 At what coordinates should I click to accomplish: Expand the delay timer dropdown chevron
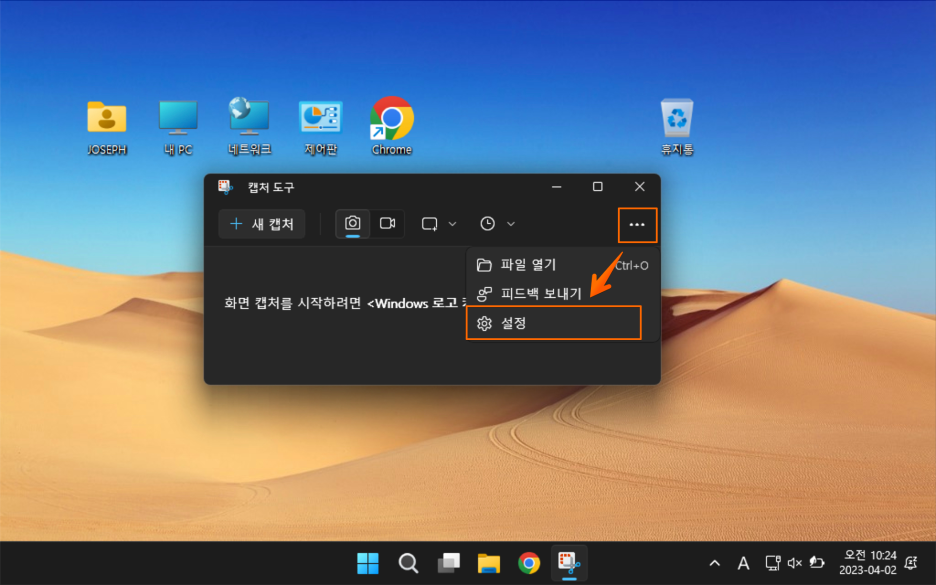tap(511, 224)
